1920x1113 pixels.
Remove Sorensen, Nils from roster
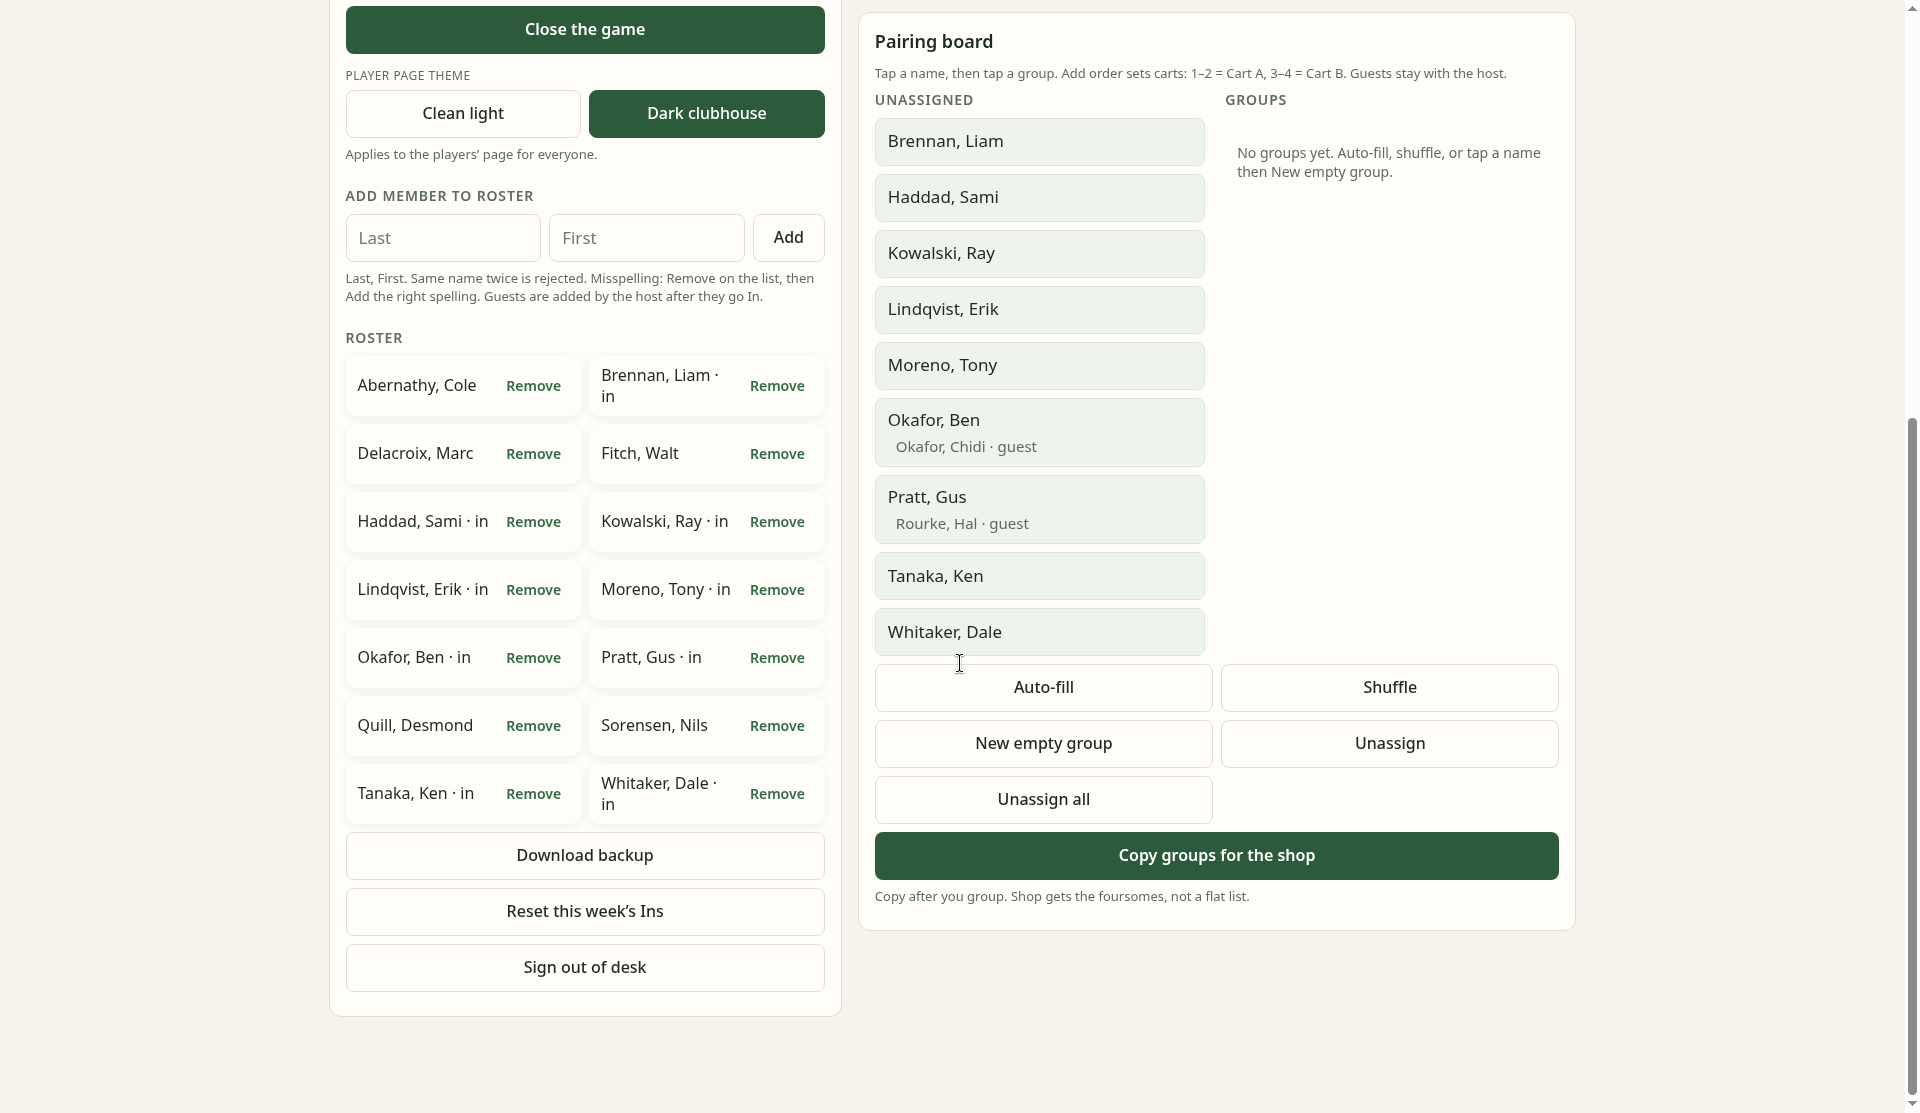tap(777, 726)
